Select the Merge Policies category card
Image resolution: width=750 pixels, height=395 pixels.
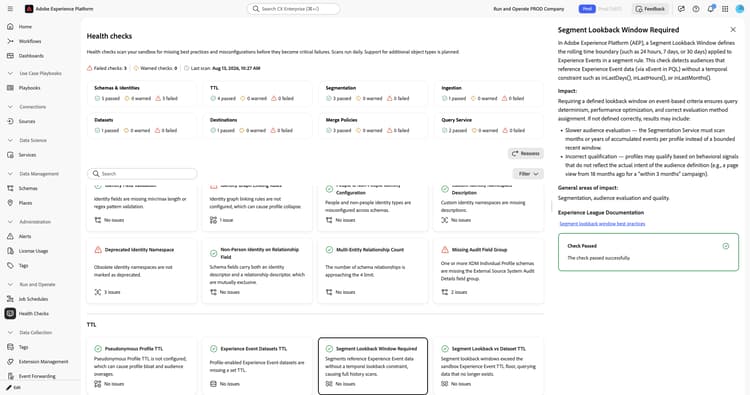[373, 125]
